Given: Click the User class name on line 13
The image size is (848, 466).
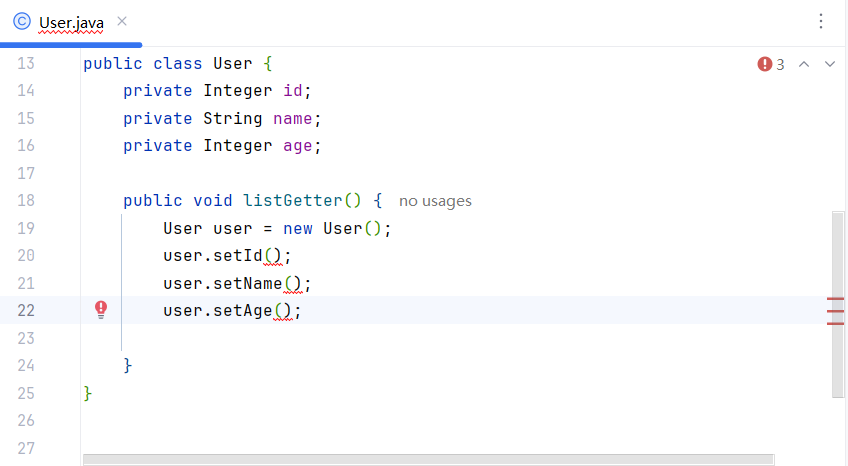Looking at the screenshot, I should click(x=233, y=64).
